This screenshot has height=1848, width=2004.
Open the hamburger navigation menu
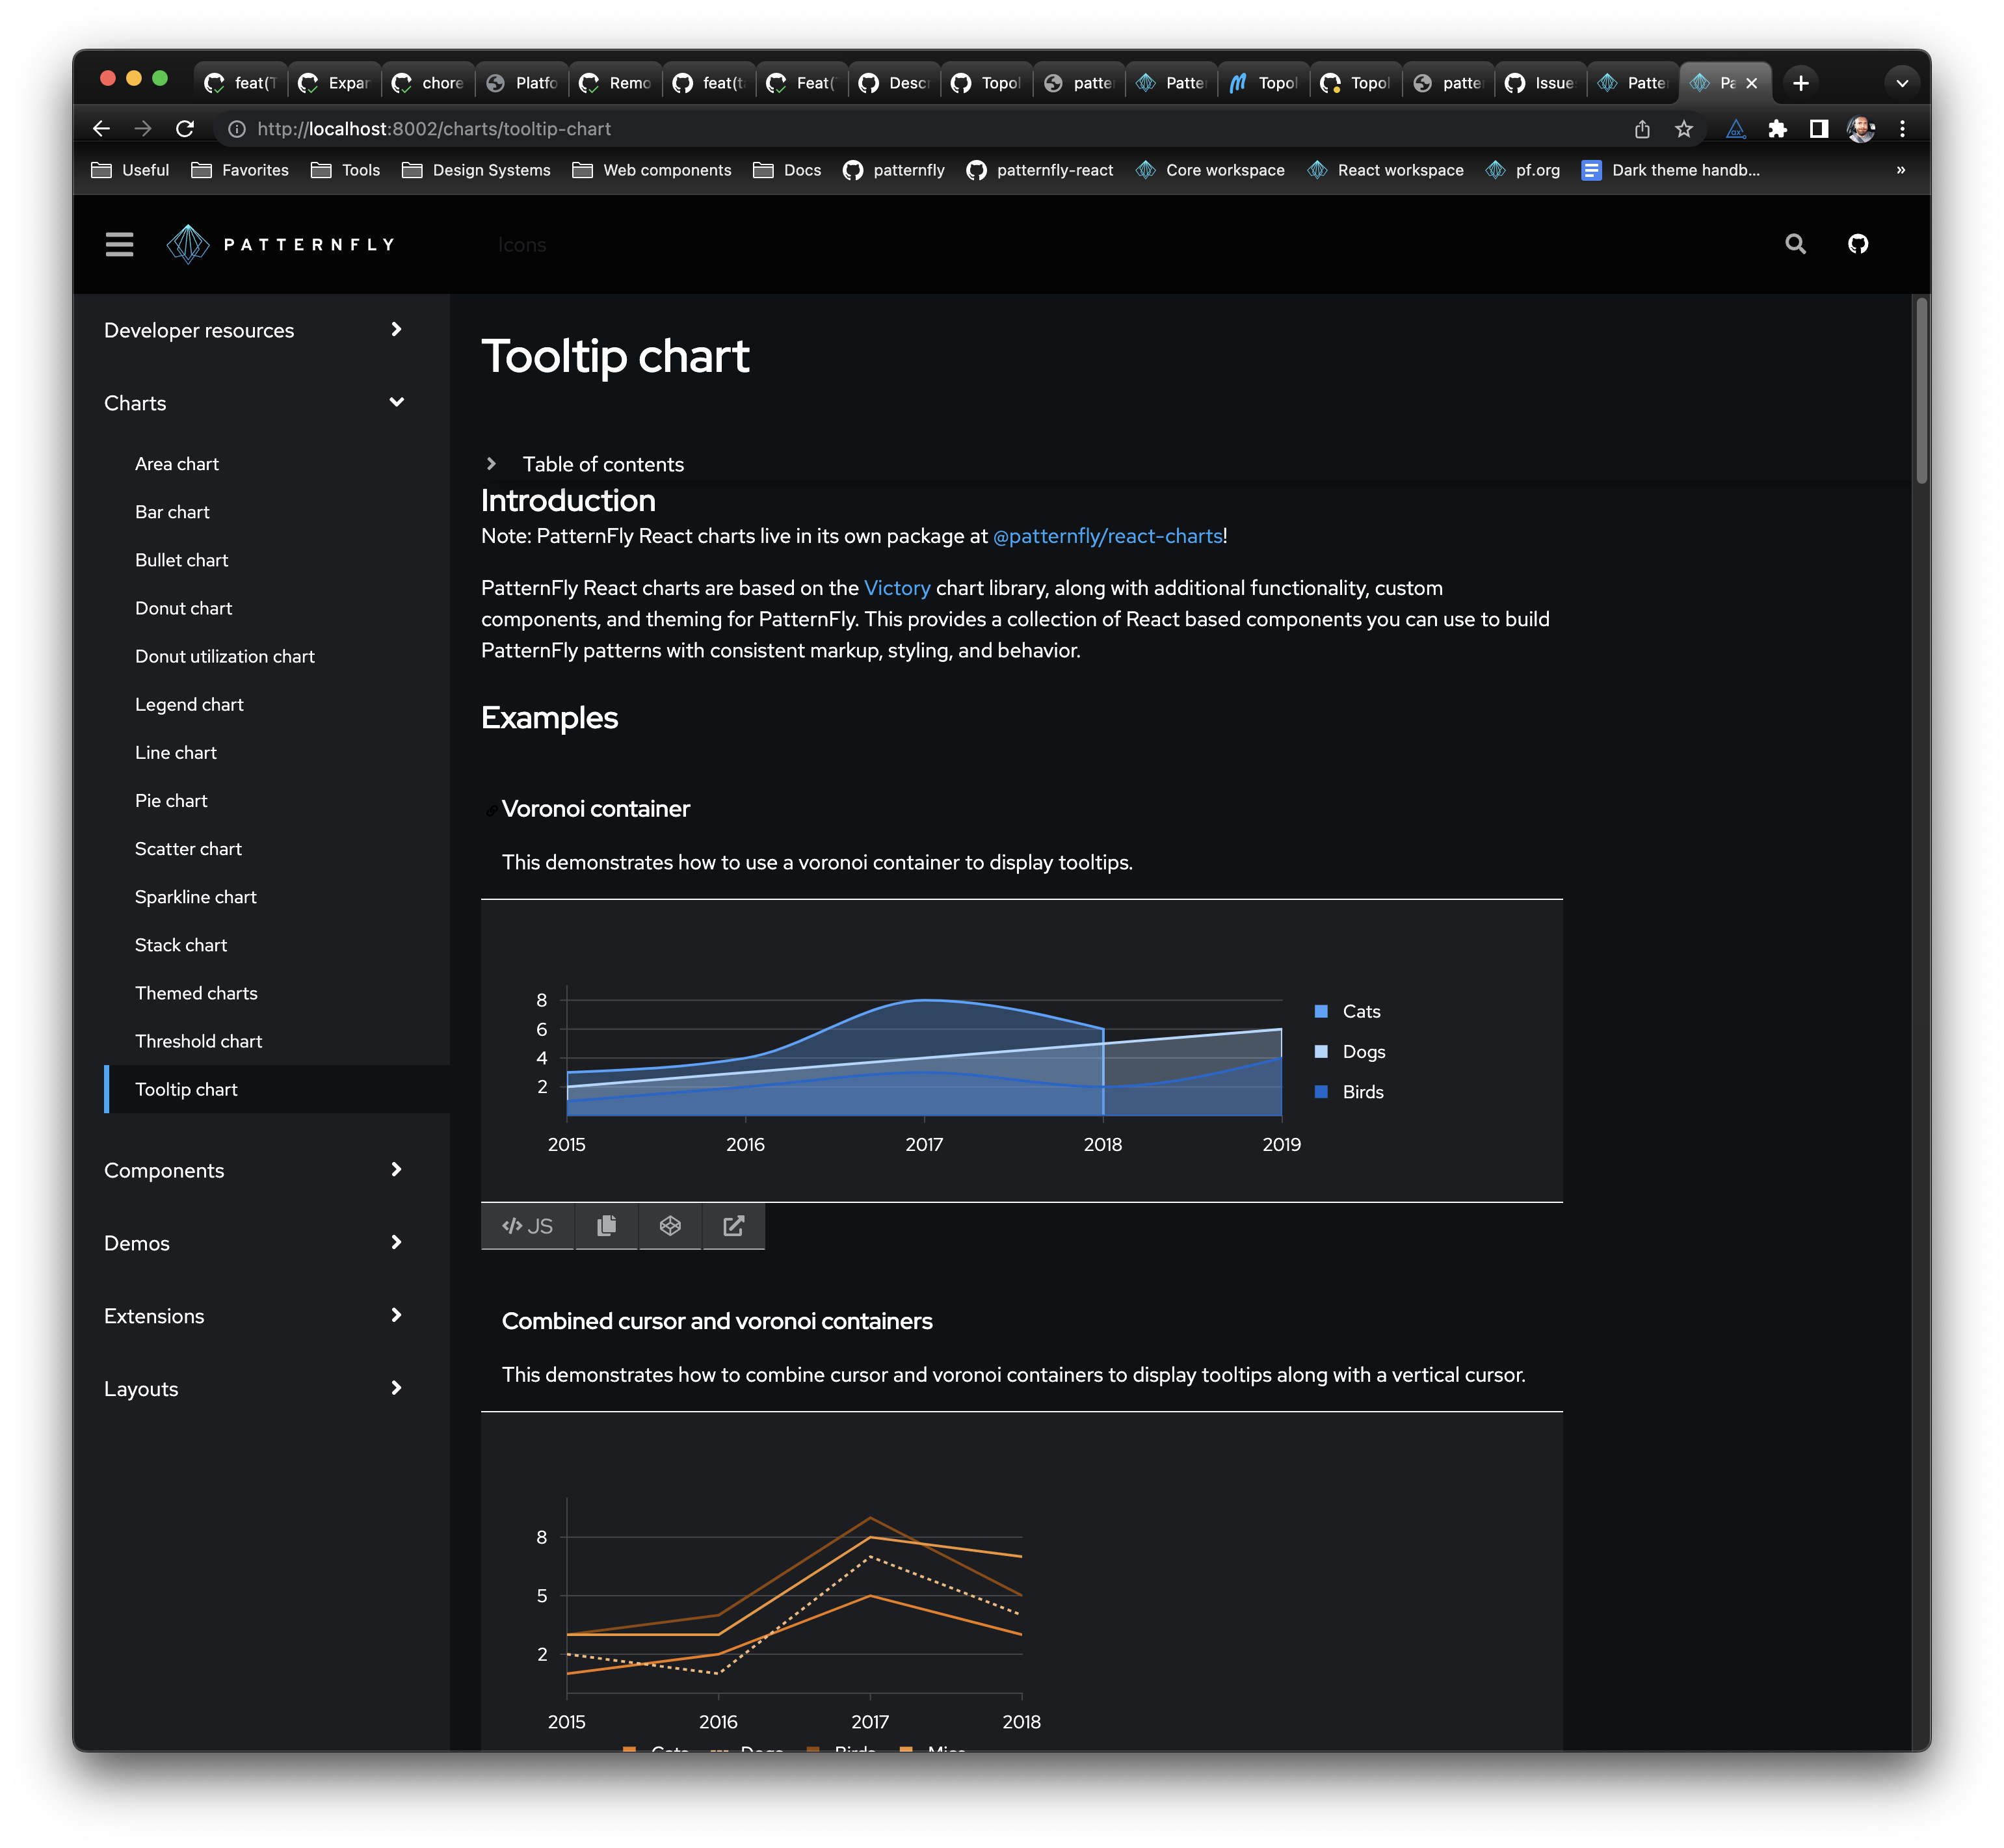(x=119, y=244)
